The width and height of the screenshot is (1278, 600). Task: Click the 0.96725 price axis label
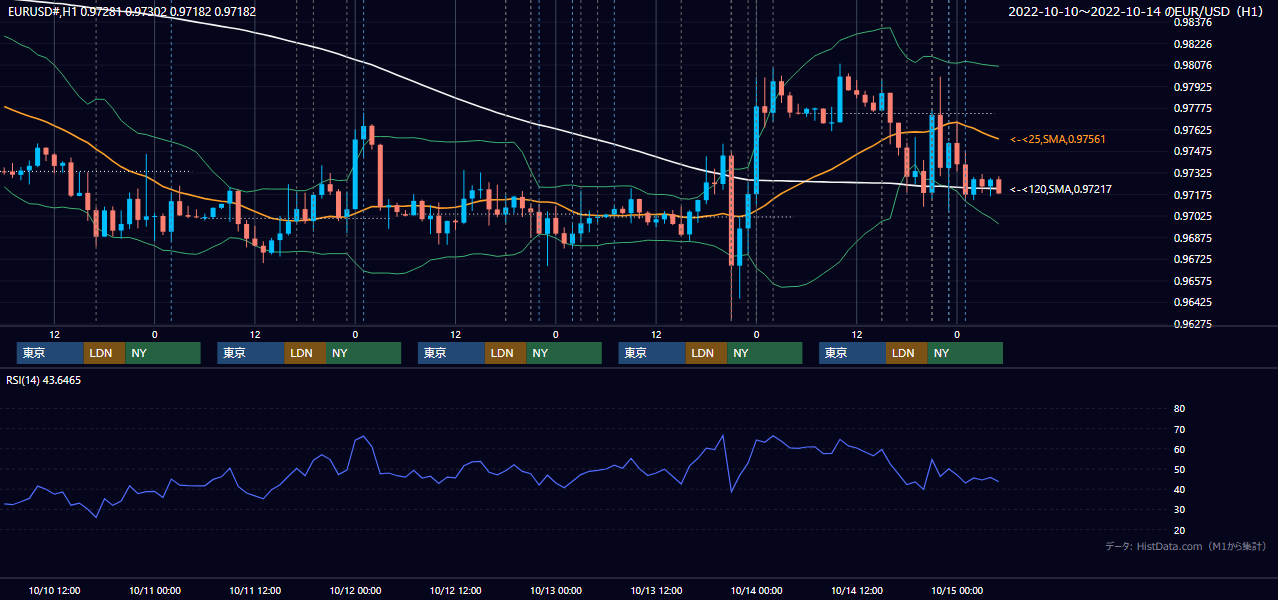coord(1193,259)
